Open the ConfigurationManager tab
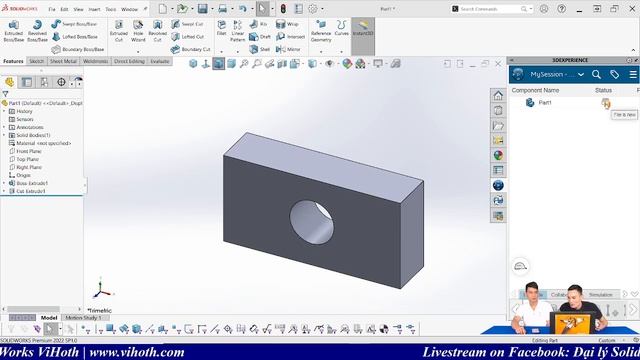The height and width of the screenshot is (360, 640). pyautogui.click(x=44, y=82)
